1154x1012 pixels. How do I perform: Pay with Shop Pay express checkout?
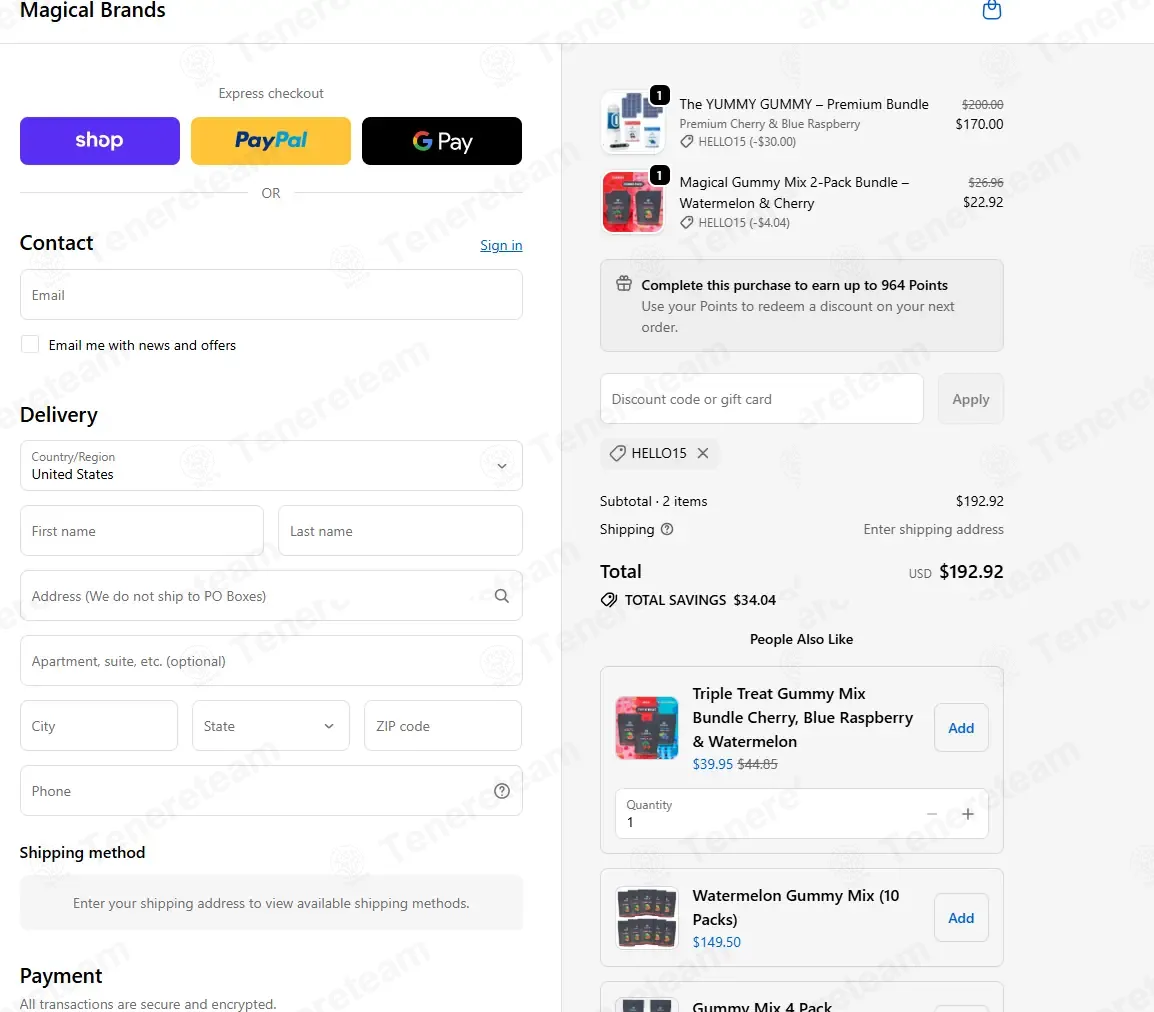(x=100, y=141)
